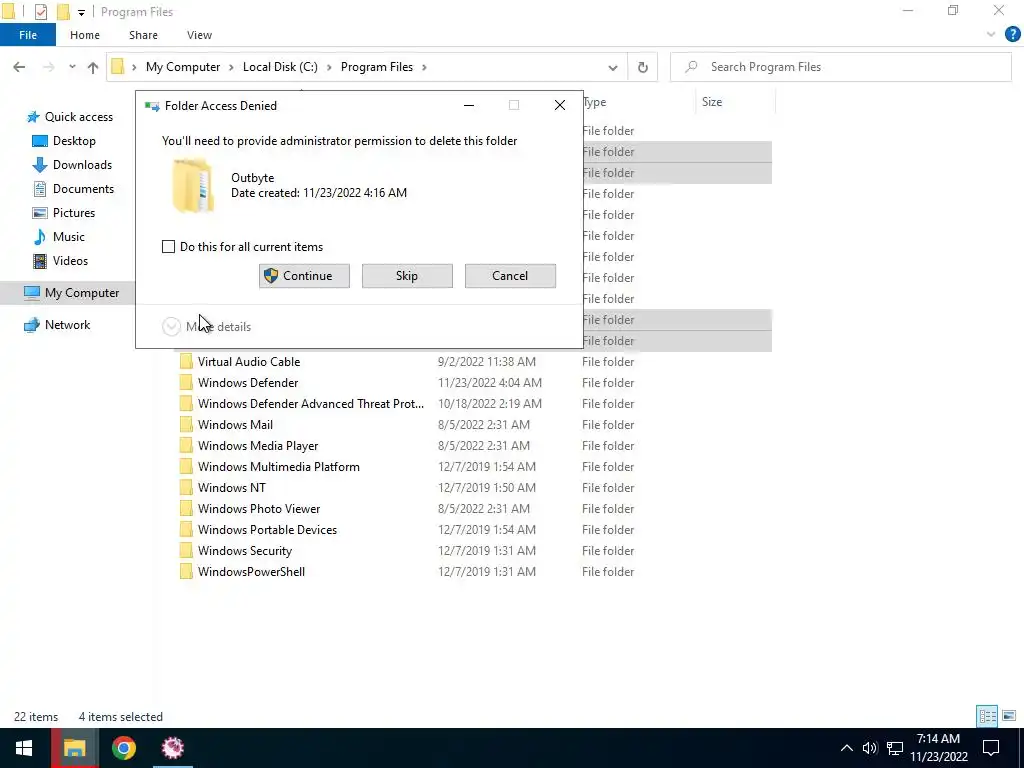The width and height of the screenshot is (1024, 768).
Task: Open Documents in the navigation pane
Action: click(x=83, y=189)
